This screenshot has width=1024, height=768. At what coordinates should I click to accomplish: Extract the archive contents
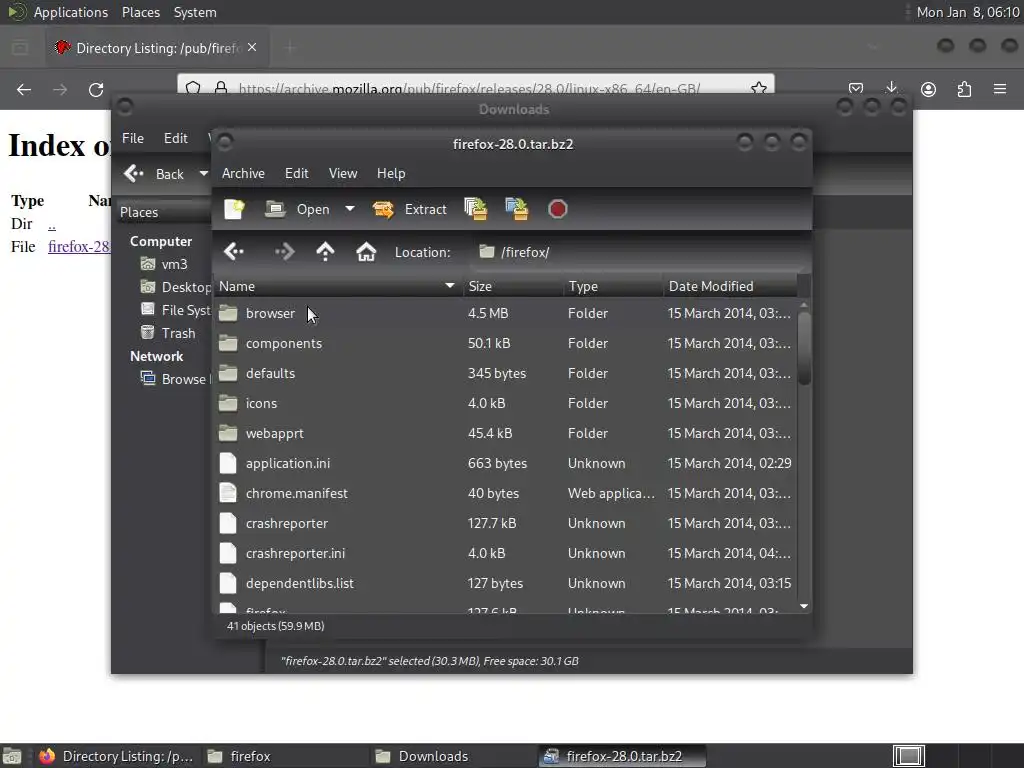pyautogui.click(x=410, y=209)
